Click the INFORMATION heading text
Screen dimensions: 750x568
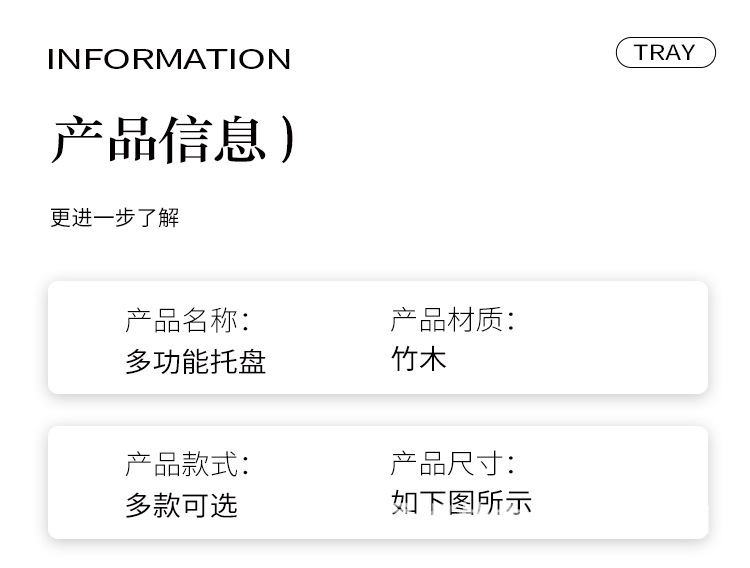coord(169,59)
